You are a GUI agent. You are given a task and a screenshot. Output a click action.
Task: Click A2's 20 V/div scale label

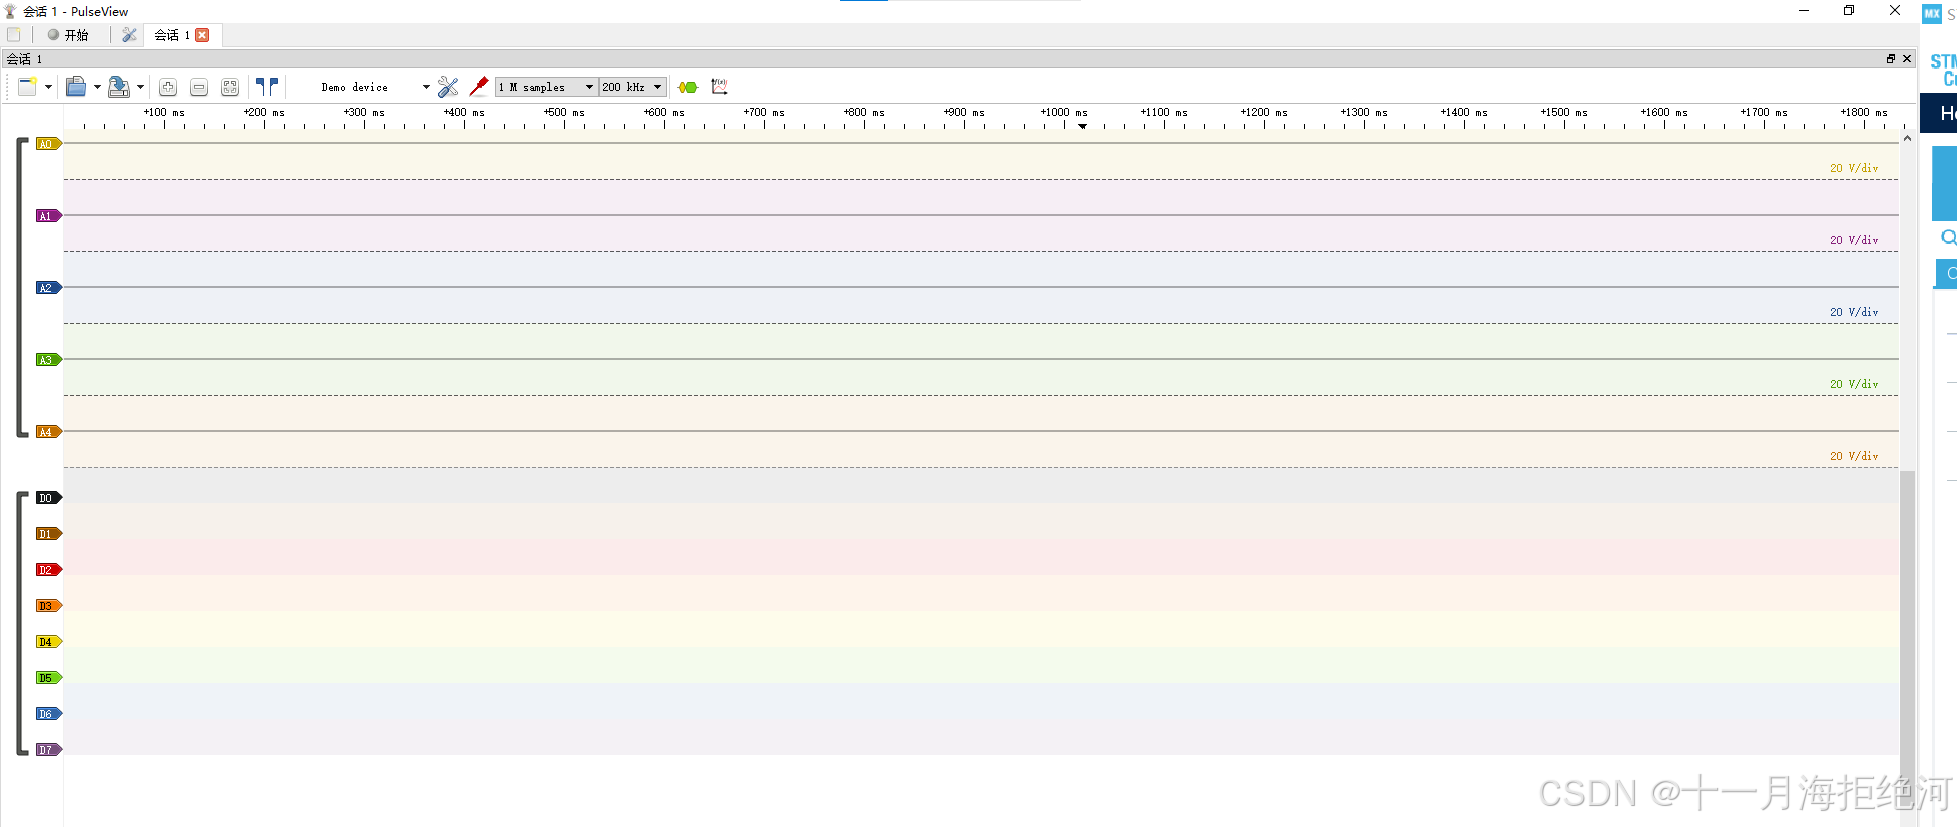1854,312
